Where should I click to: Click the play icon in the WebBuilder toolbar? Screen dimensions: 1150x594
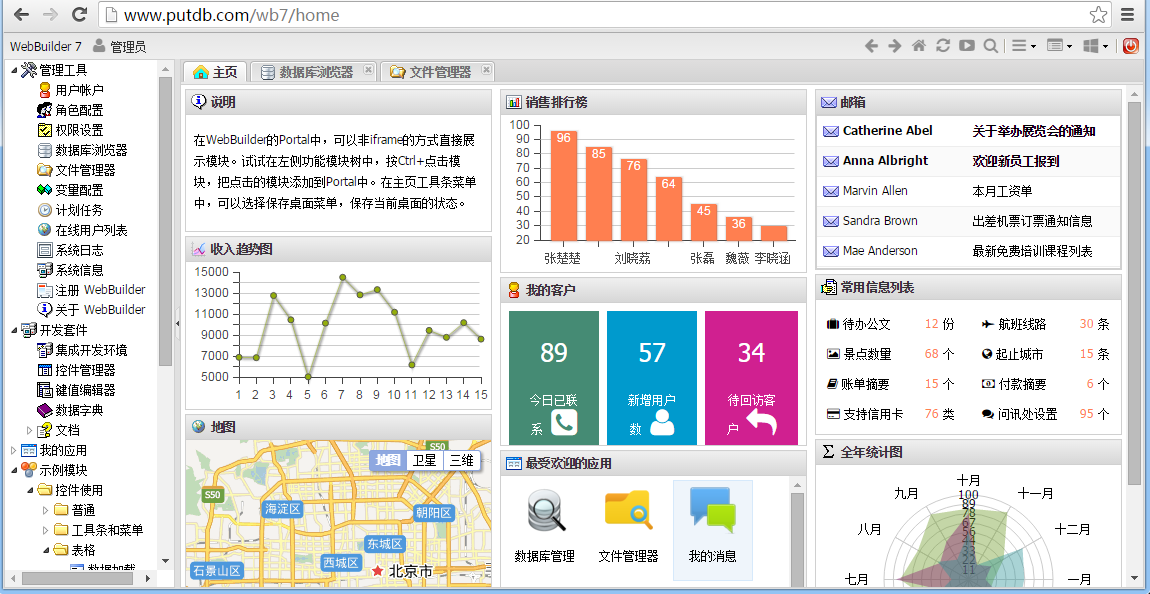click(x=967, y=46)
